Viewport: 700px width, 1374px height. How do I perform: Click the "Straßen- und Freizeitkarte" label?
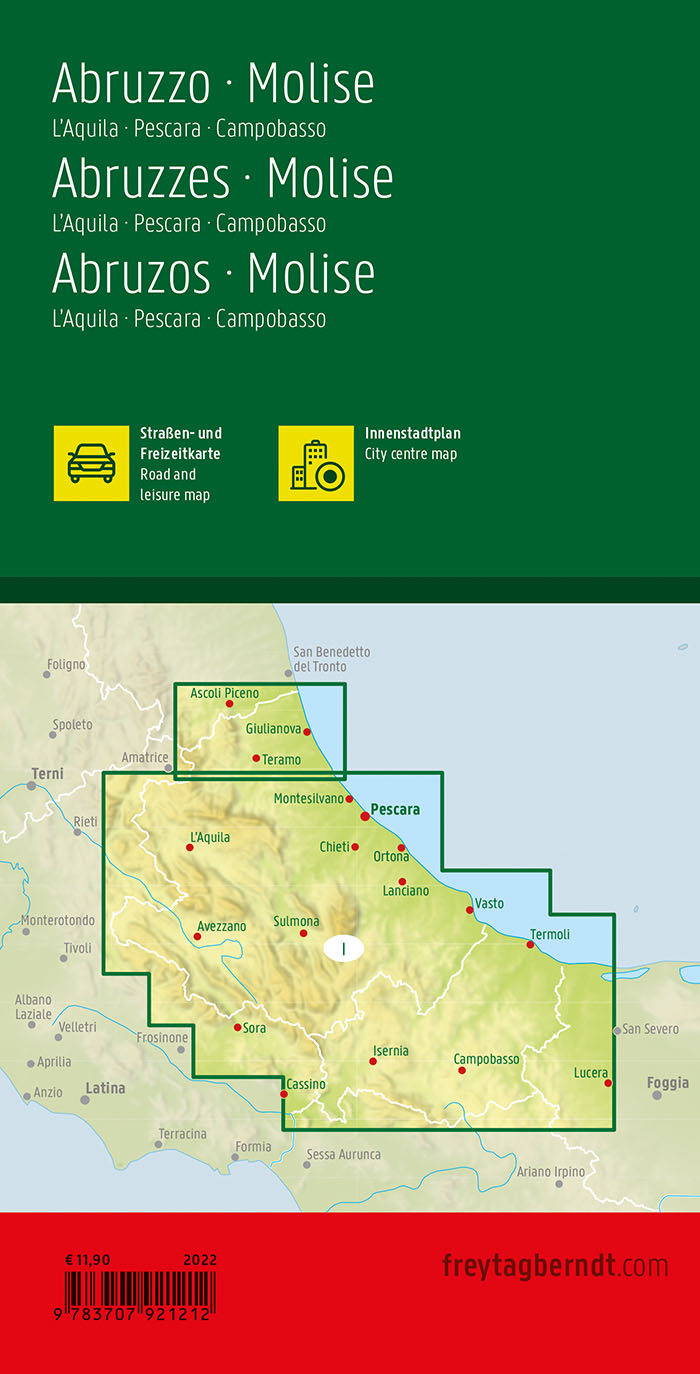(x=181, y=443)
